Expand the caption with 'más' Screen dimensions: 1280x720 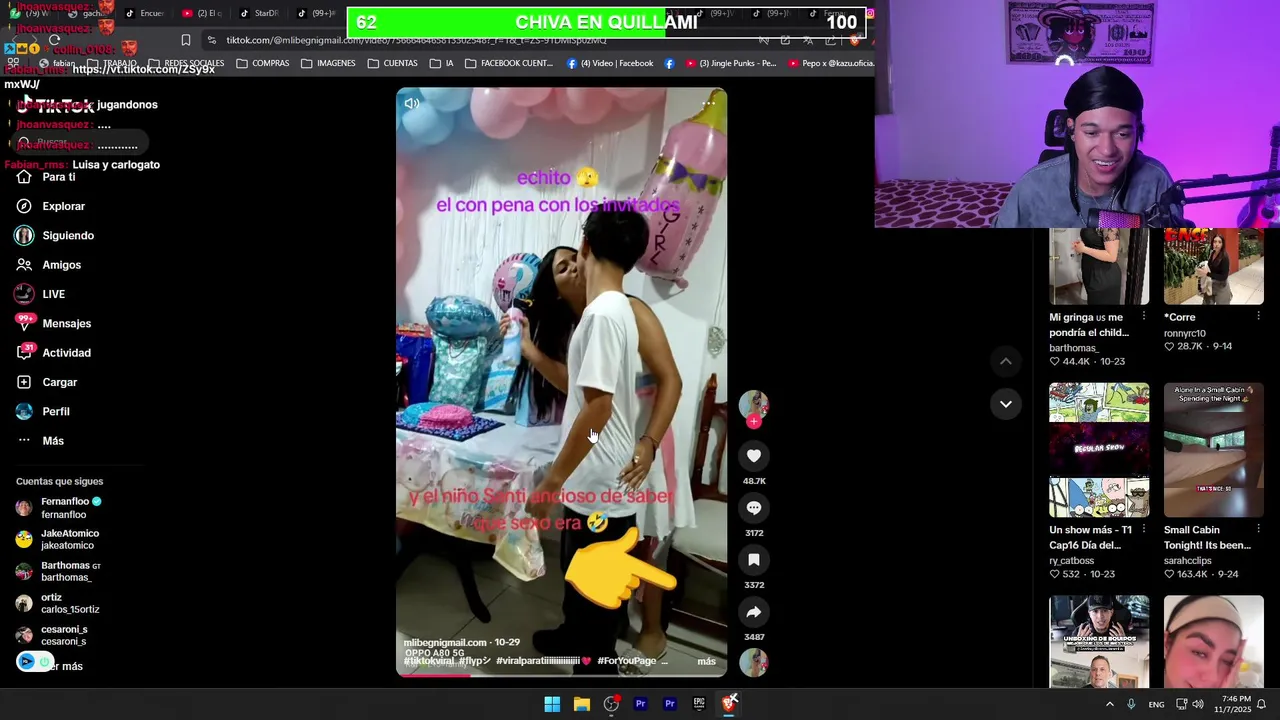click(x=706, y=661)
